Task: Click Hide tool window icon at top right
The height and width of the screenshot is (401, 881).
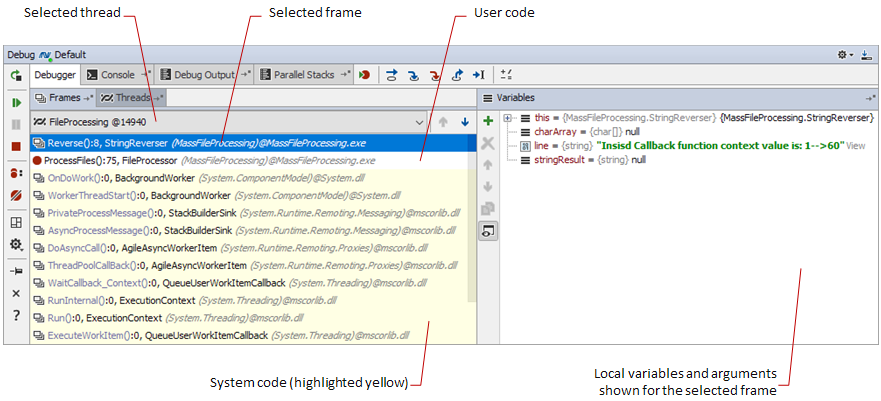Action: pos(866,54)
